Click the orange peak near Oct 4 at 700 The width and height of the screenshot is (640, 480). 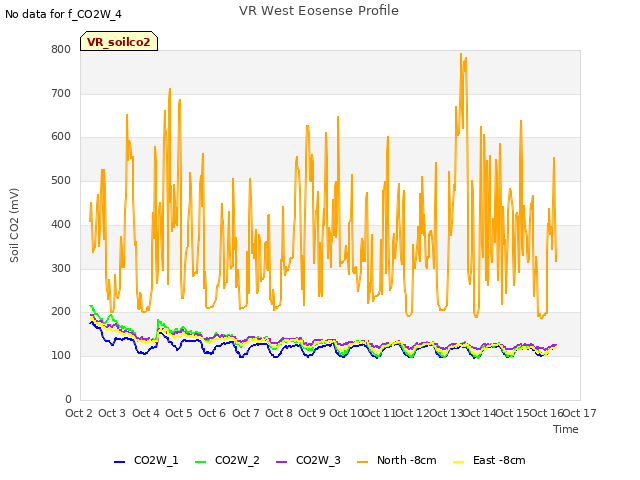170,89
